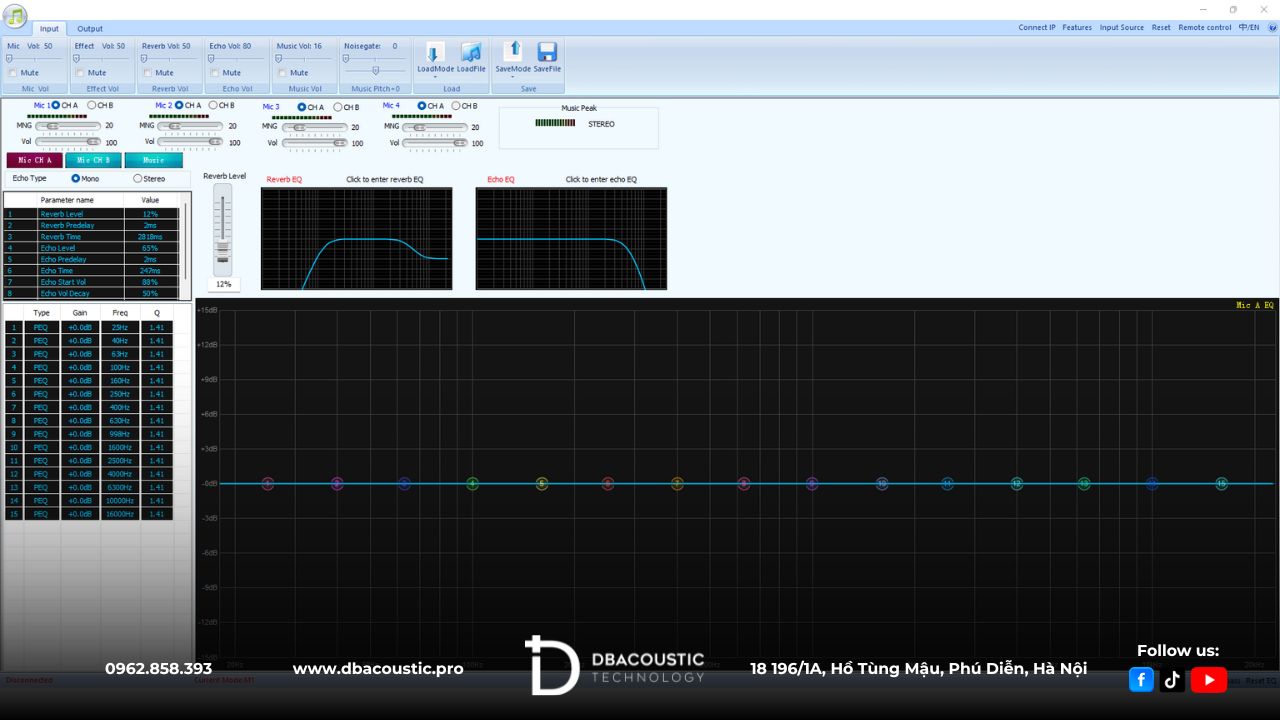Click the help question mark icon

click(1274, 28)
